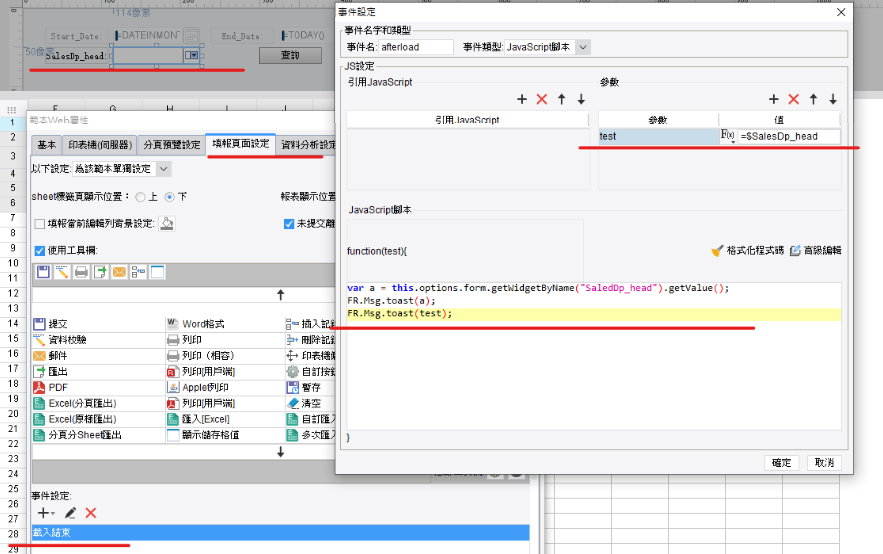The width and height of the screenshot is (883, 554).
Task: Move parameter up with arrow icon
Action: coord(813,100)
